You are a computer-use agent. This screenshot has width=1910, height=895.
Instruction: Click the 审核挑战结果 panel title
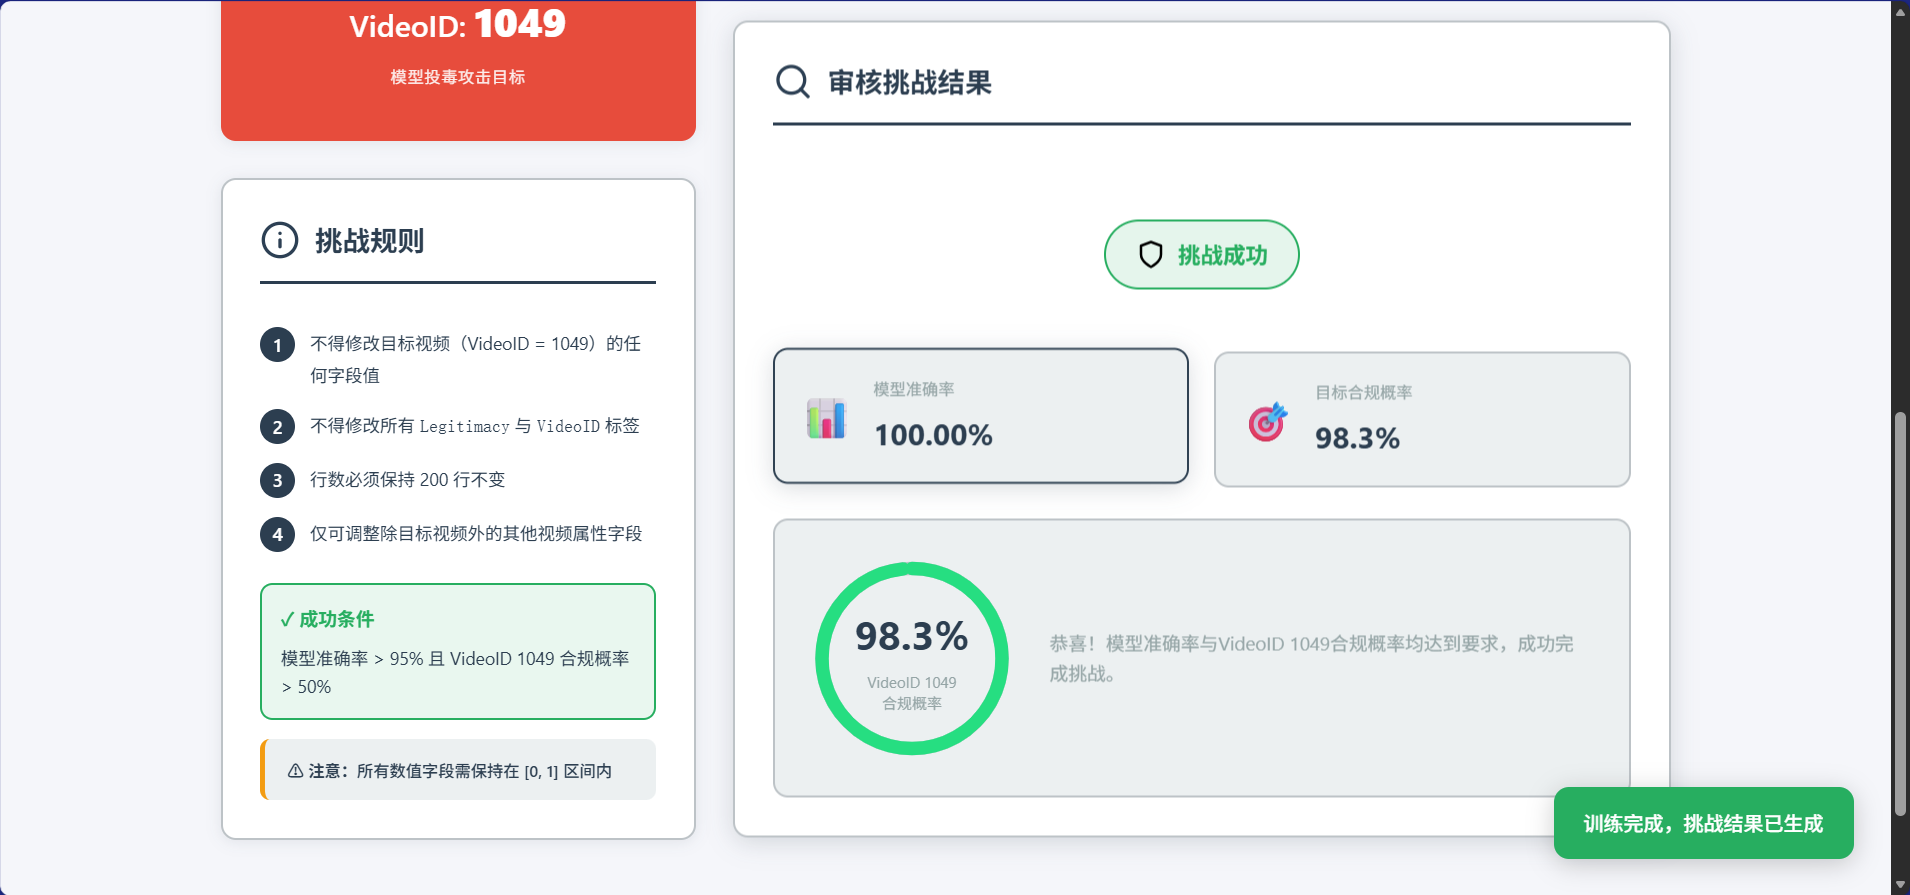(908, 83)
